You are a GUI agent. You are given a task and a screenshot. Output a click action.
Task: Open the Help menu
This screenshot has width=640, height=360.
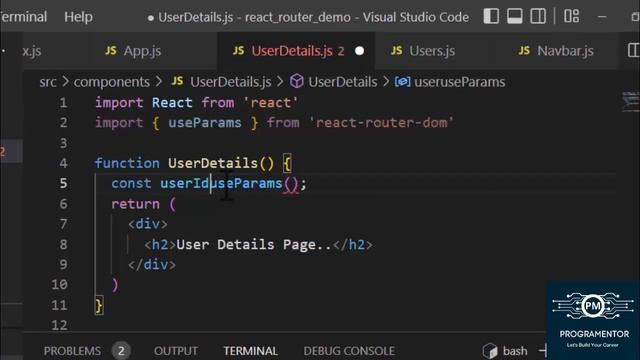pyautogui.click(x=78, y=17)
